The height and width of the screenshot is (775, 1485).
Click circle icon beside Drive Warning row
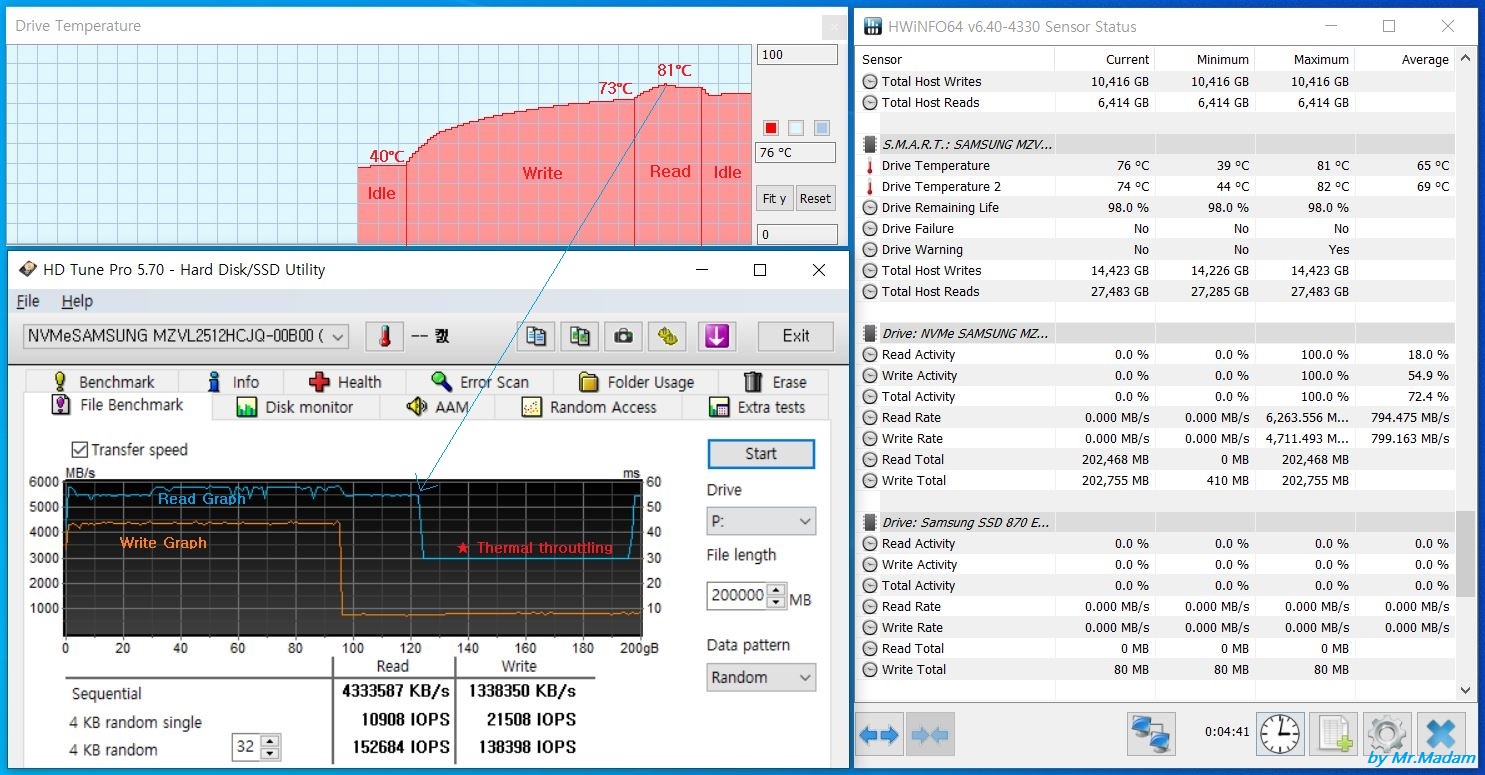point(870,250)
